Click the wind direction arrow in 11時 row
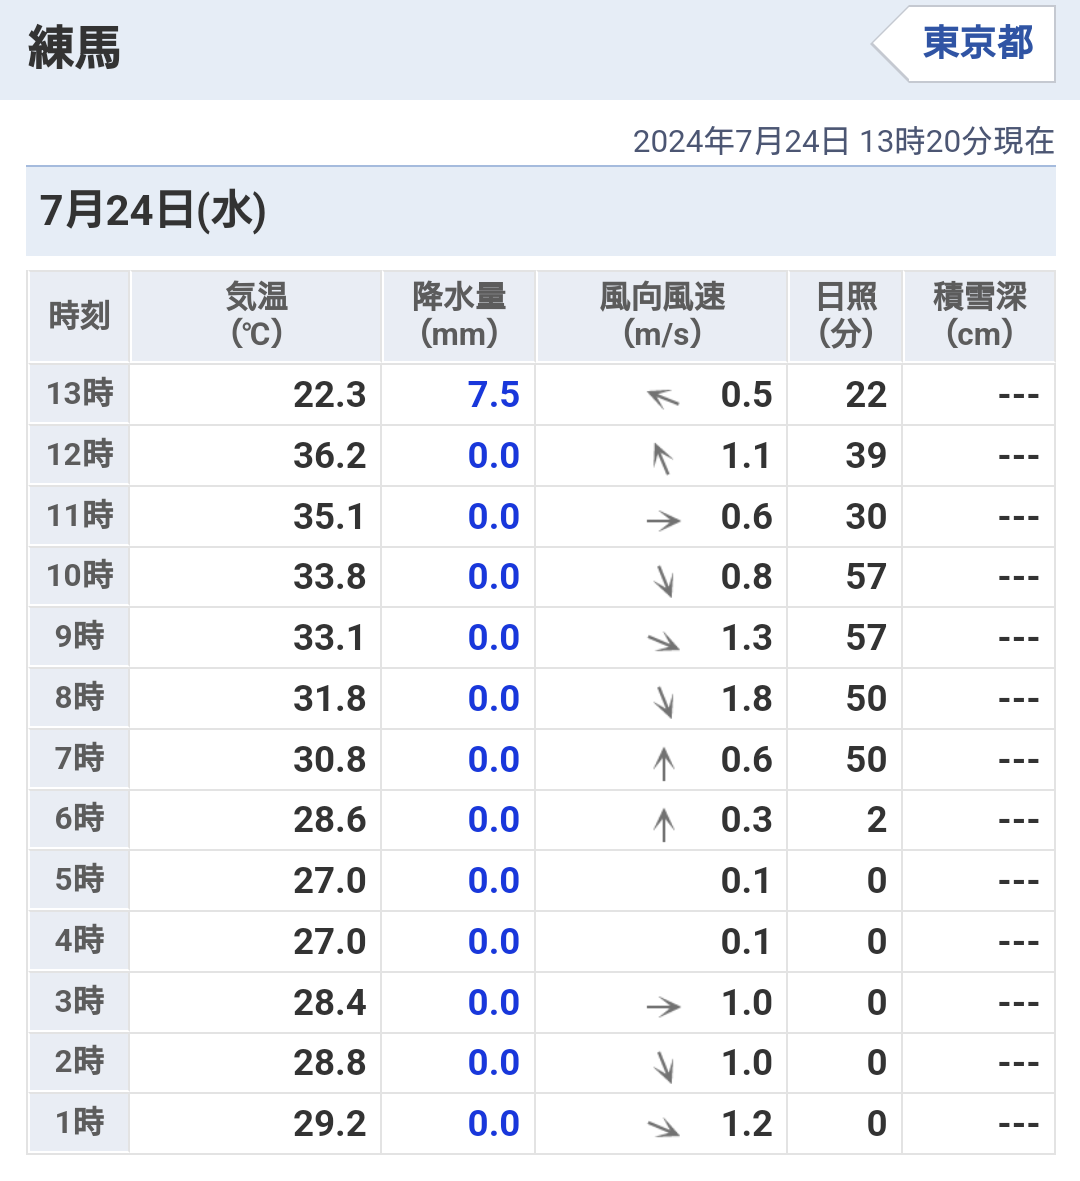 tap(663, 520)
